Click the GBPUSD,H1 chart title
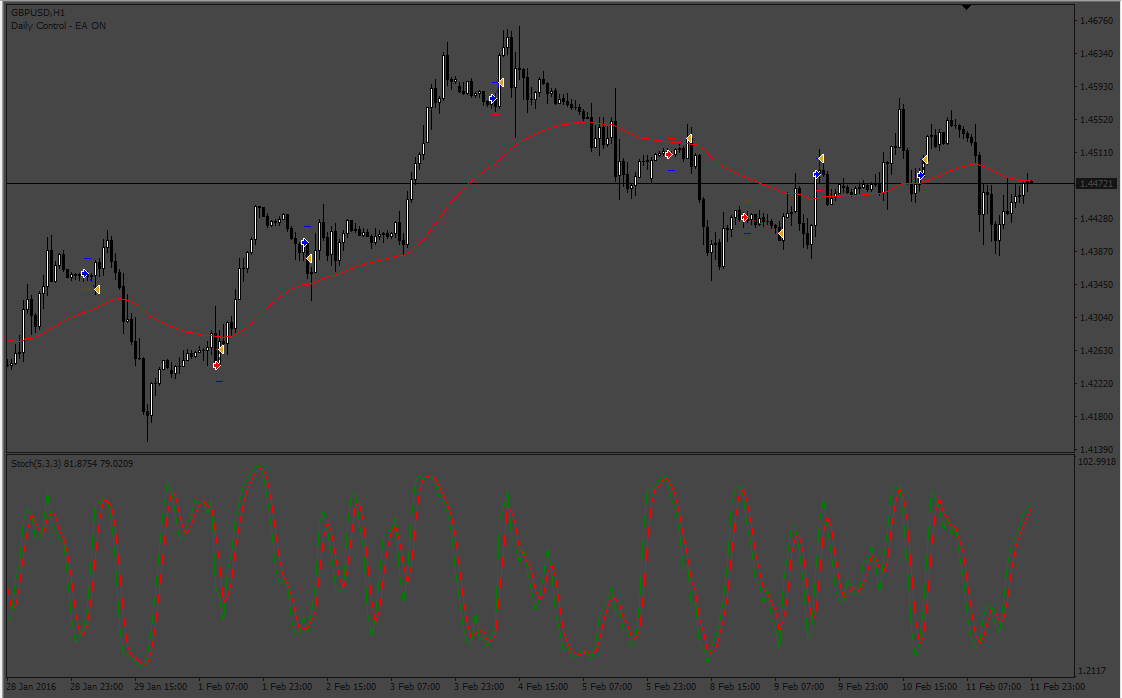 [x=38, y=13]
